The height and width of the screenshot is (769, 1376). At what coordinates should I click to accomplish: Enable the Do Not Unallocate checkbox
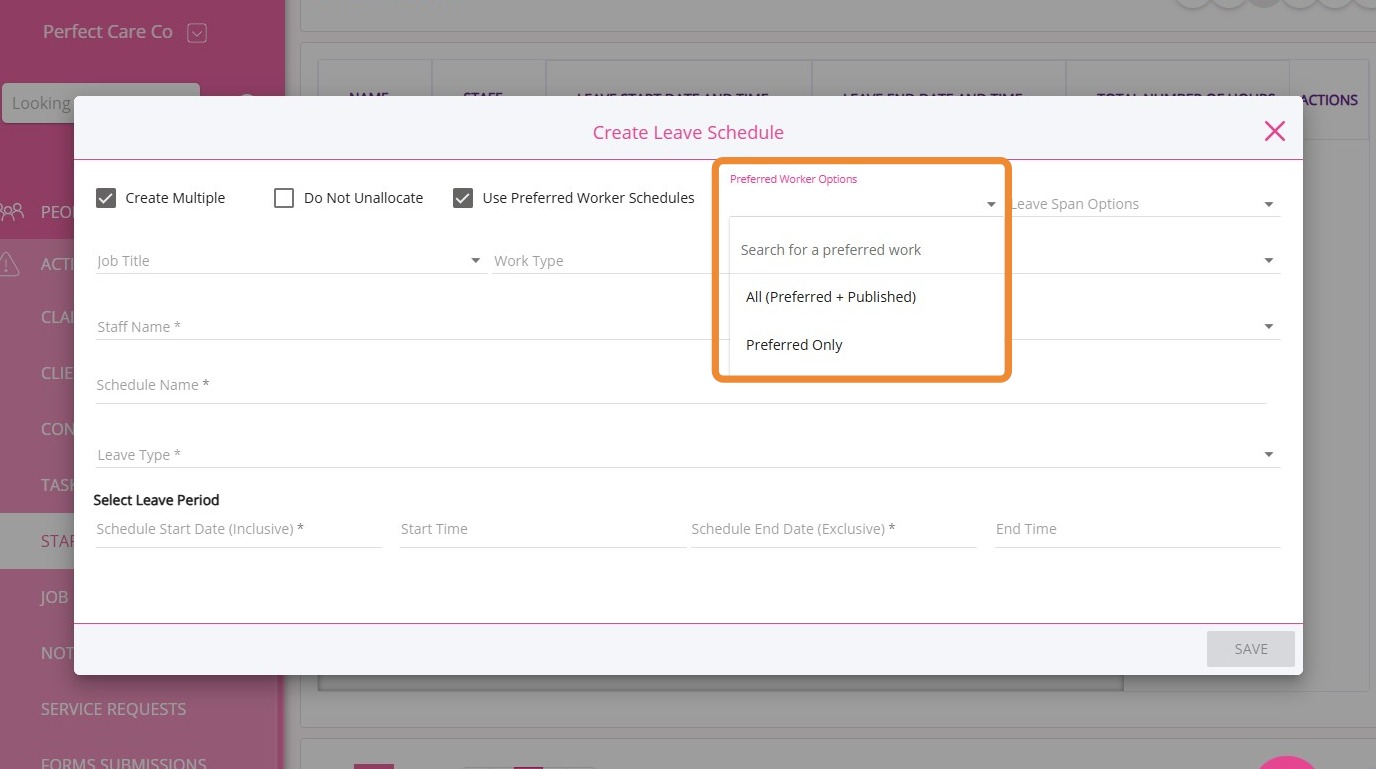point(284,198)
